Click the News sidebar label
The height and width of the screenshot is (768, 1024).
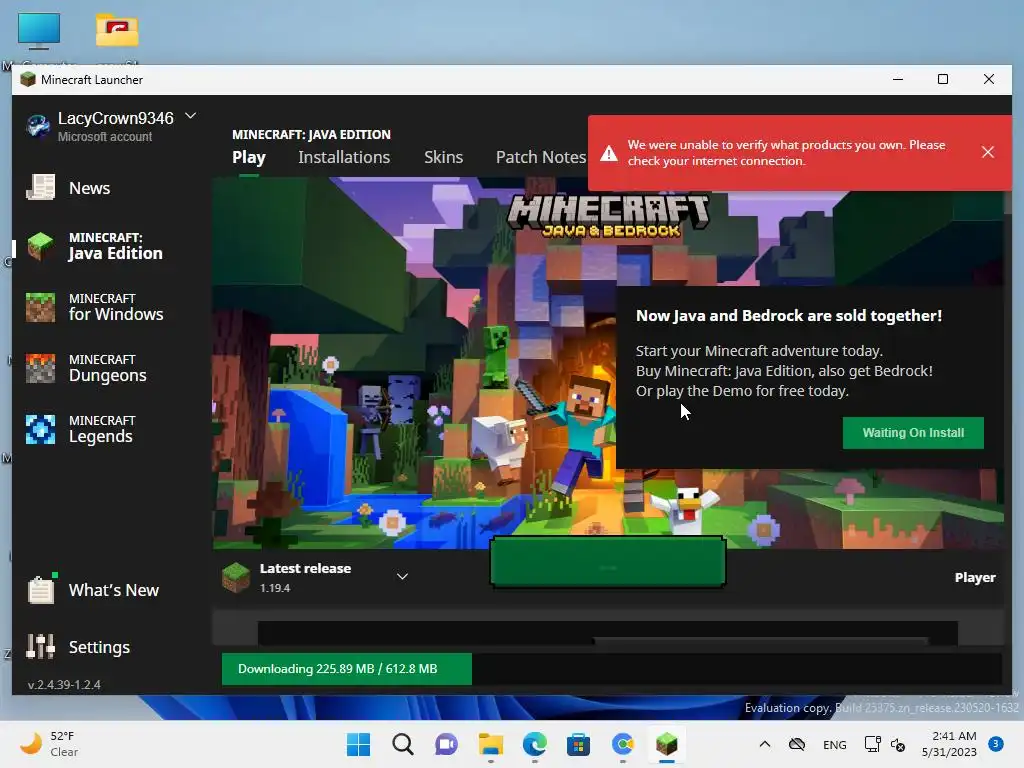click(x=89, y=188)
